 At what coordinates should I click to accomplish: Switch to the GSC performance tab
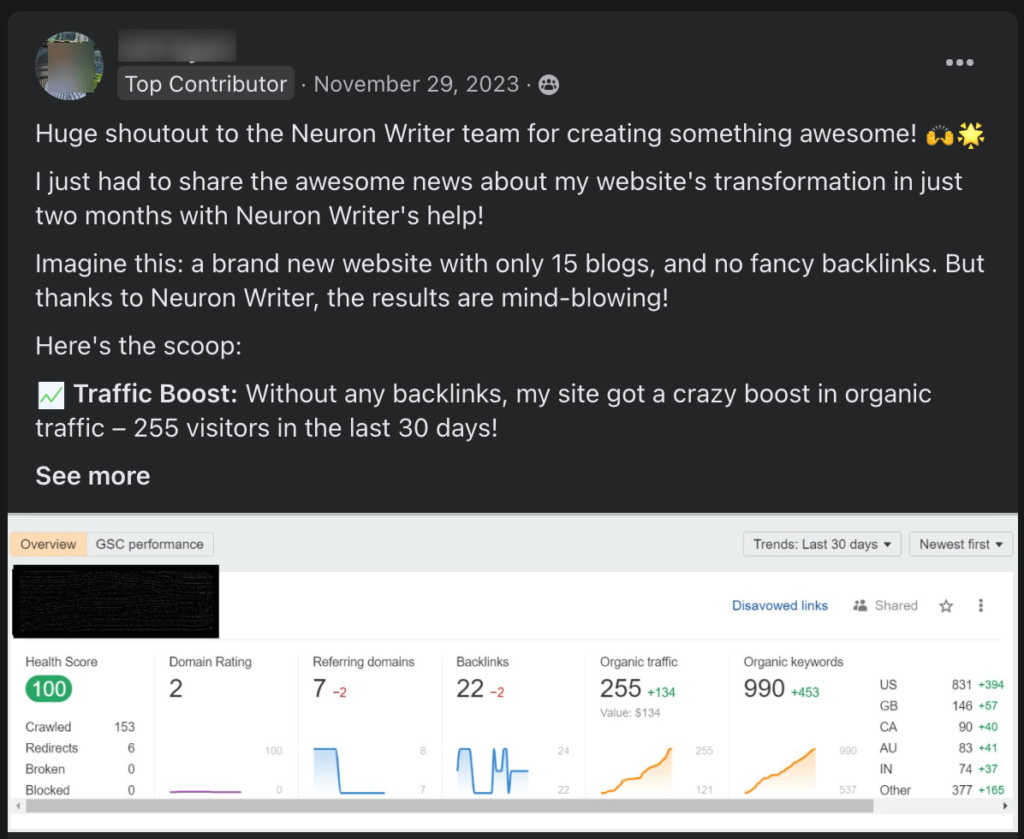tap(149, 544)
